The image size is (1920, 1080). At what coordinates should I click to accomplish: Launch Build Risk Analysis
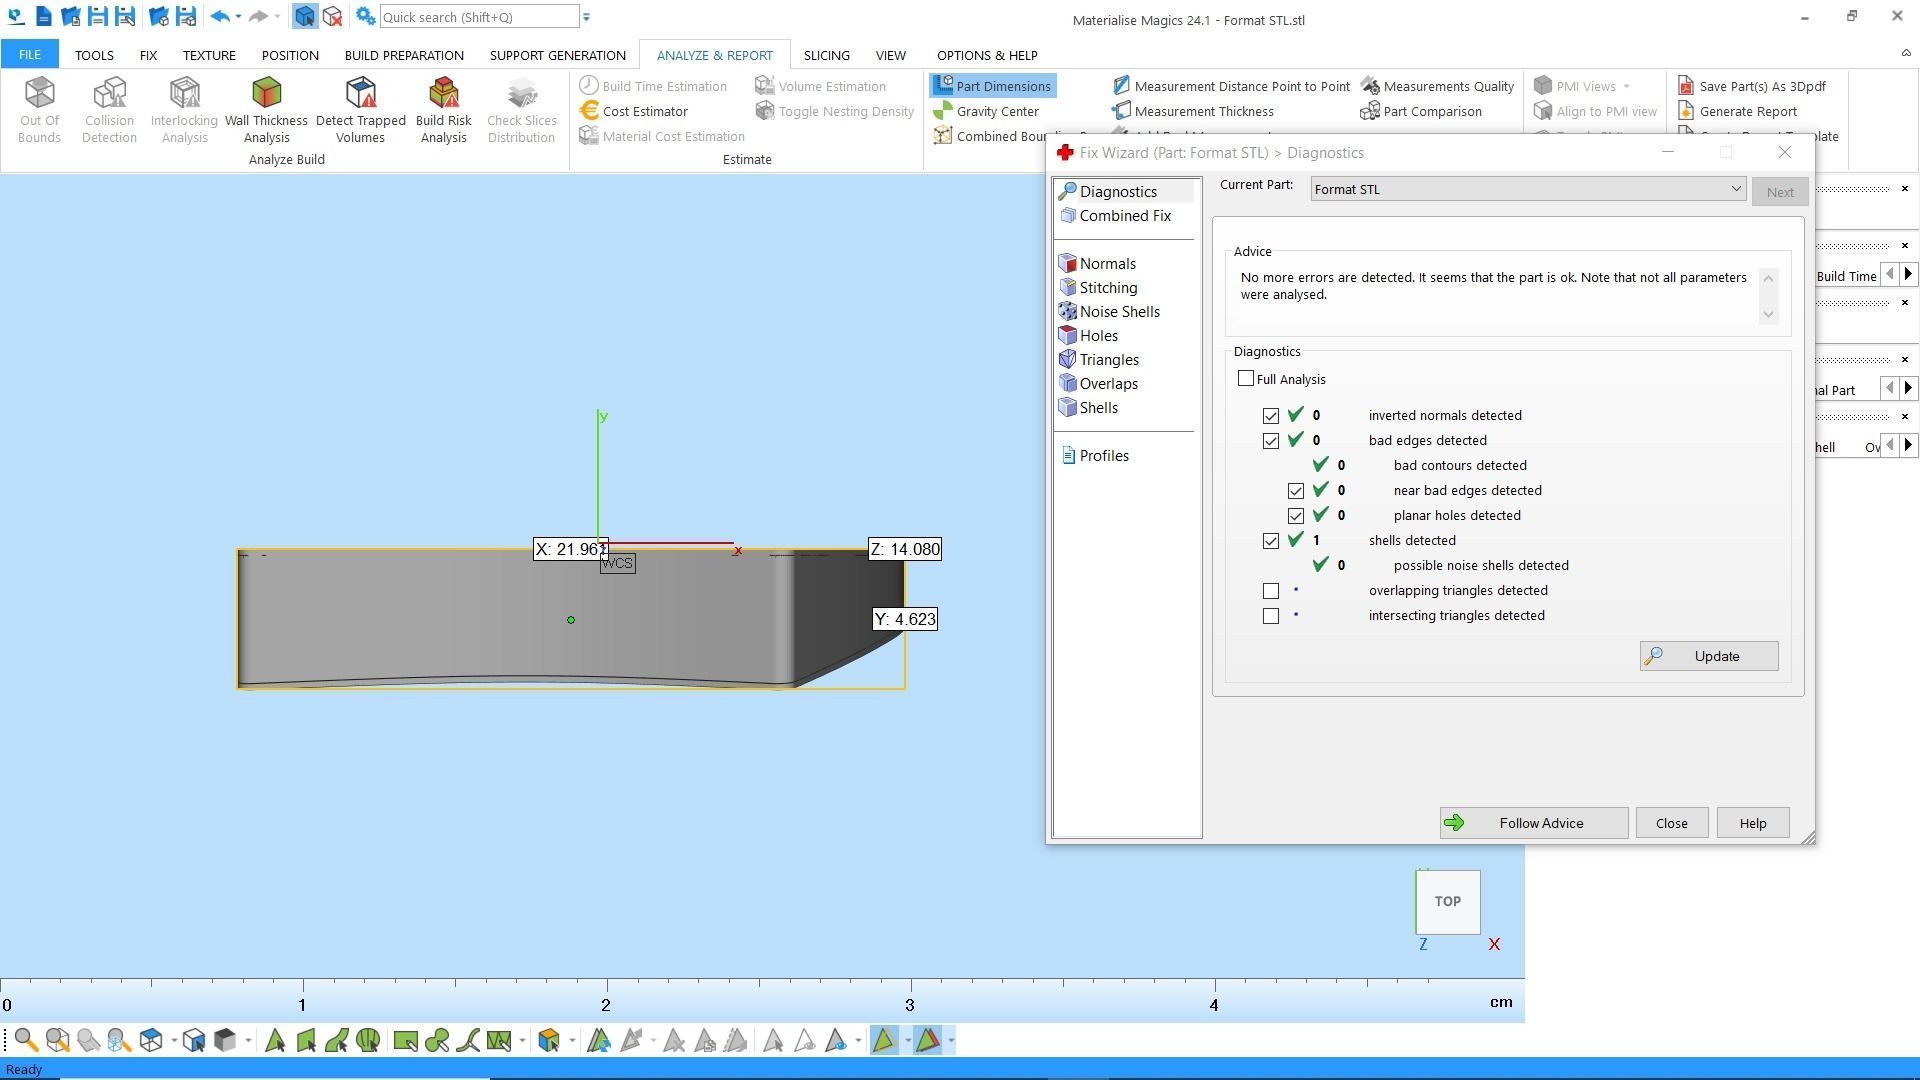pyautogui.click(x=443, y=110)
